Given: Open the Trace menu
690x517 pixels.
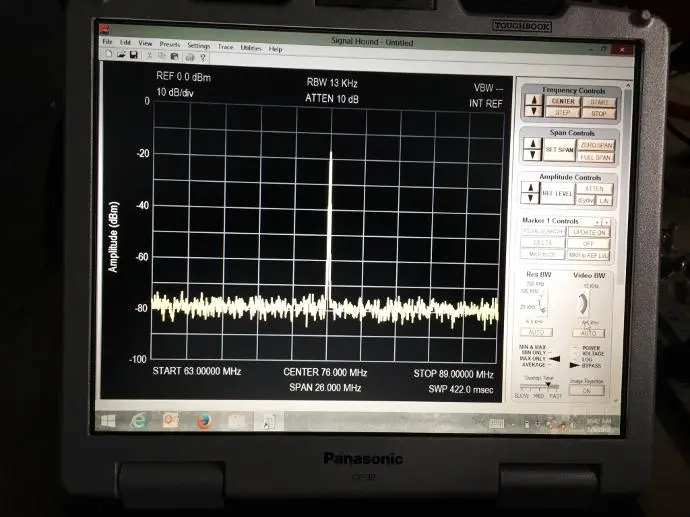Looking at the screenshot, I should [x=226, y=46].
